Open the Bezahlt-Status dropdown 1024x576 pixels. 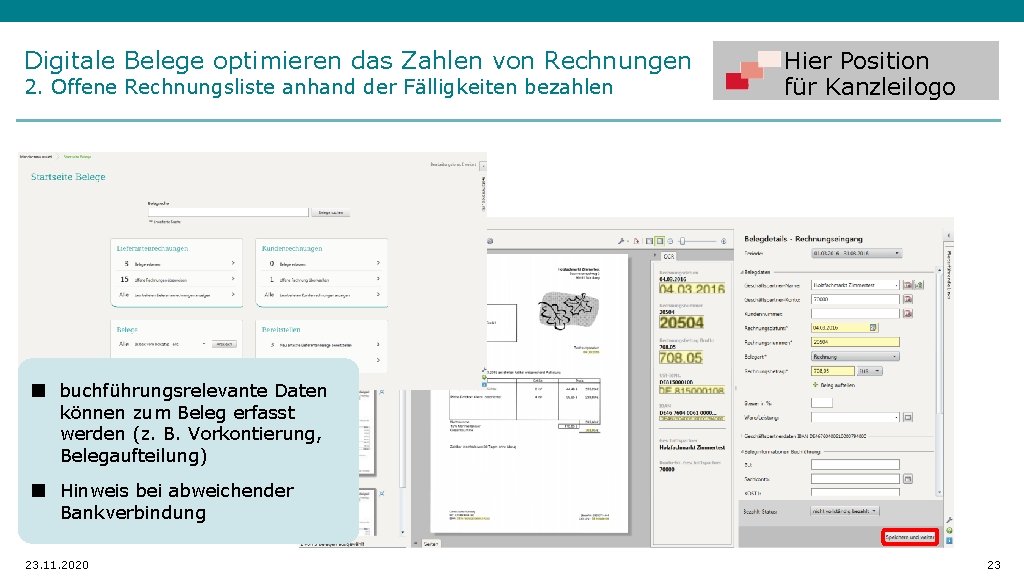tap(845, 511)
